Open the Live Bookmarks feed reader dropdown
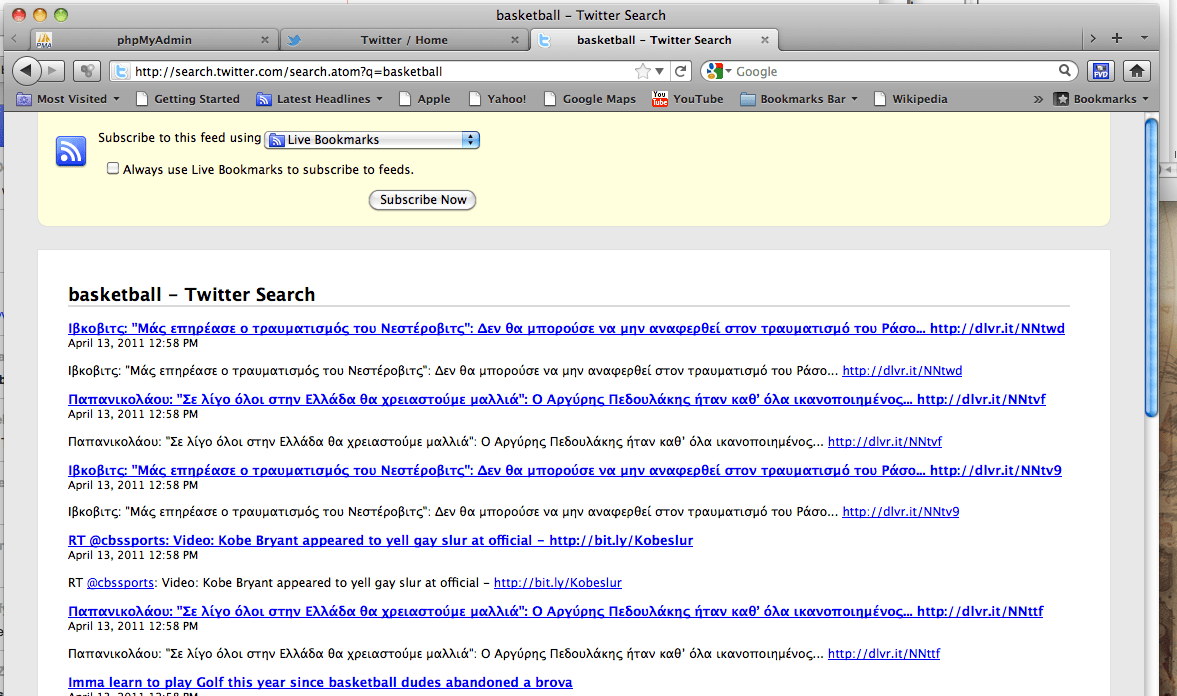Viewport: 1177px width, 696px height. 371,140
